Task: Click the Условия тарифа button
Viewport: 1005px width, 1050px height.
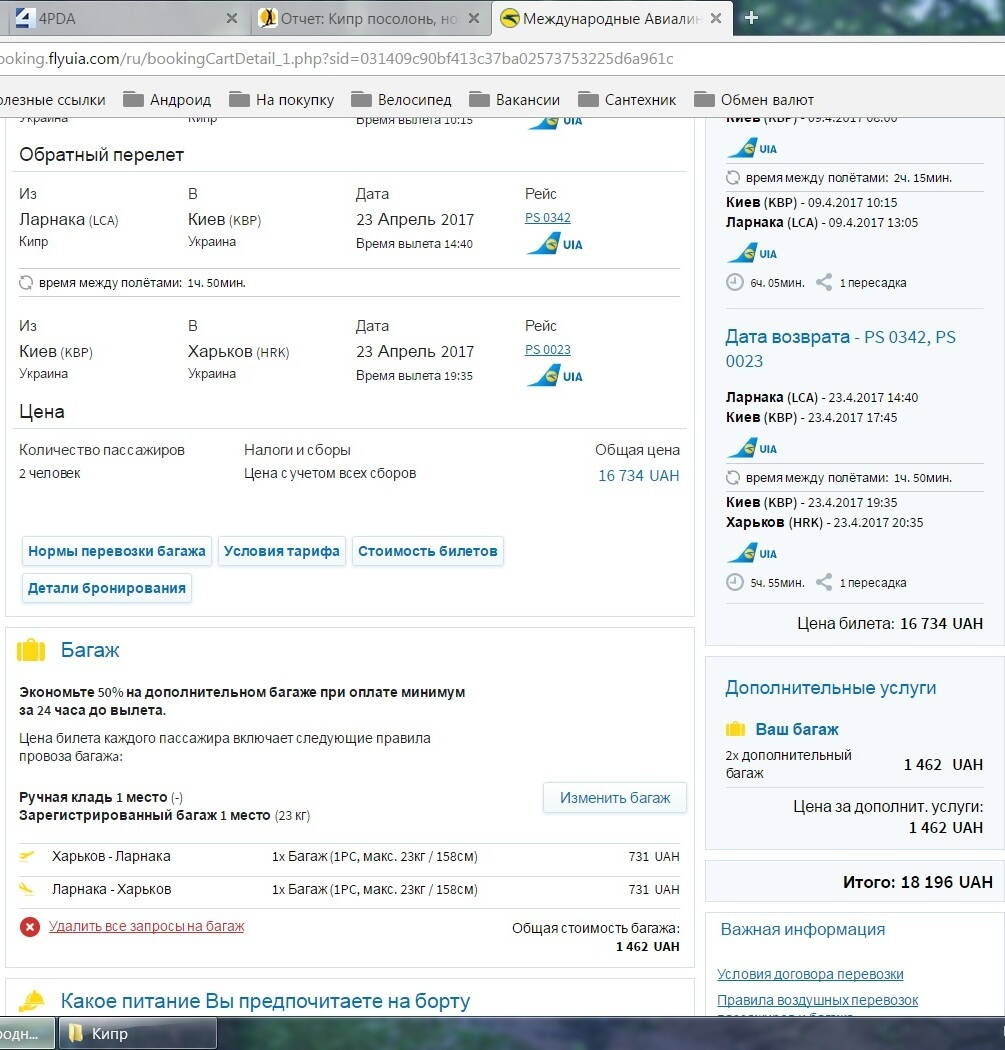Action: click(x=281, y=551)
